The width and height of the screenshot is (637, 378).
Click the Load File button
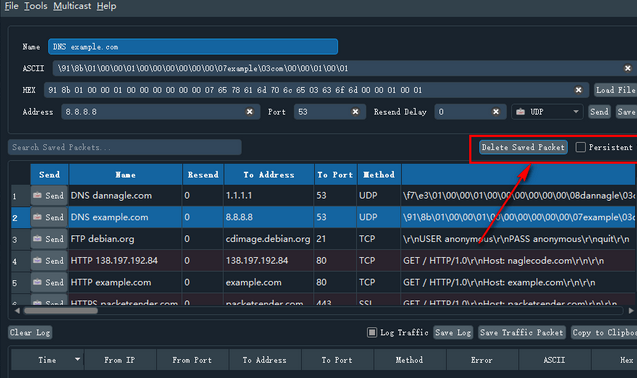615,90
